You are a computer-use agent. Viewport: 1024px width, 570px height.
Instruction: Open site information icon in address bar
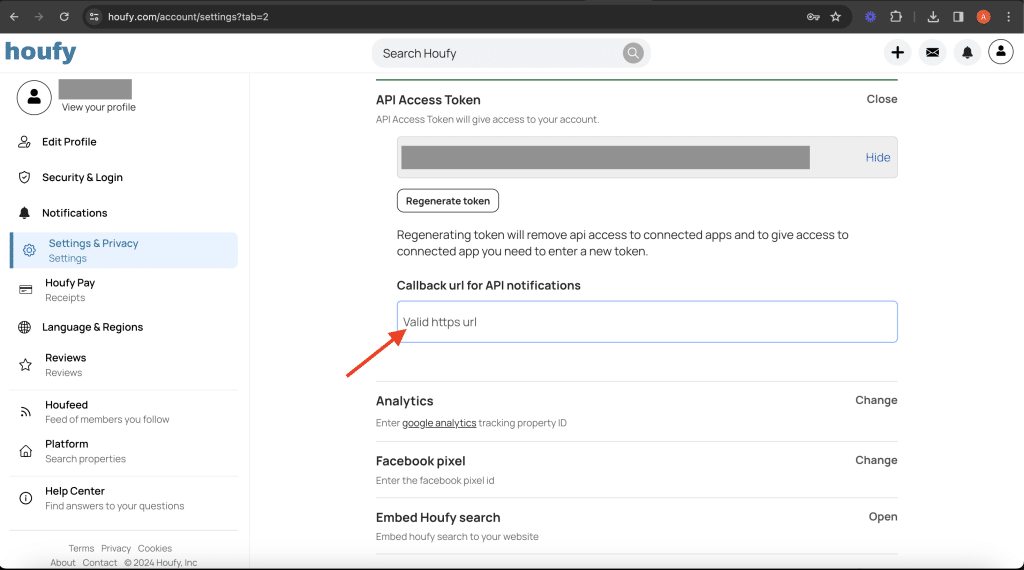[94, 17]
